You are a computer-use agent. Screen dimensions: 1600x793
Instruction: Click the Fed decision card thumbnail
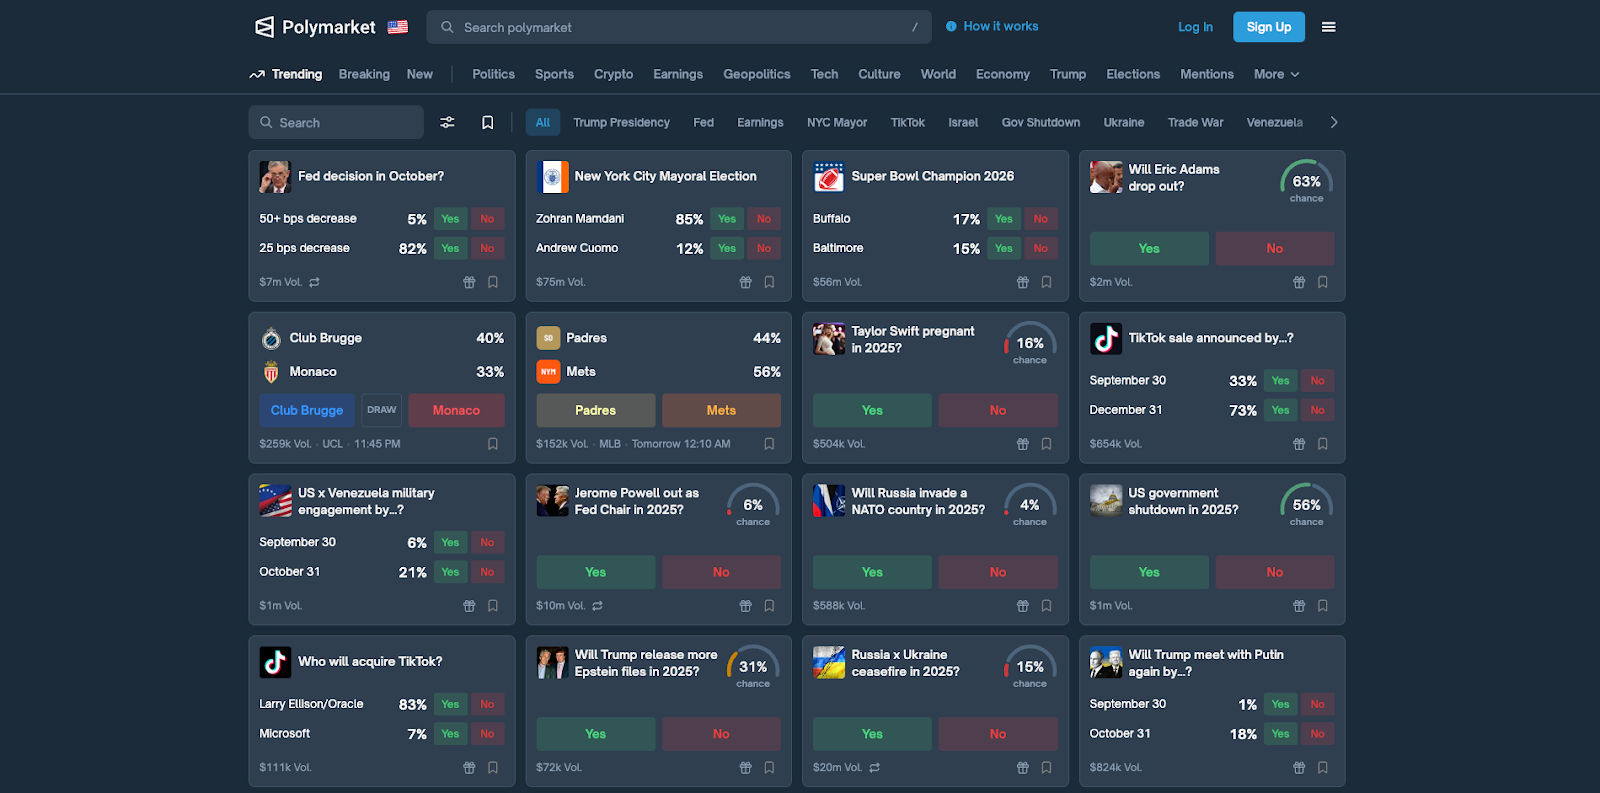coord(275,177)
